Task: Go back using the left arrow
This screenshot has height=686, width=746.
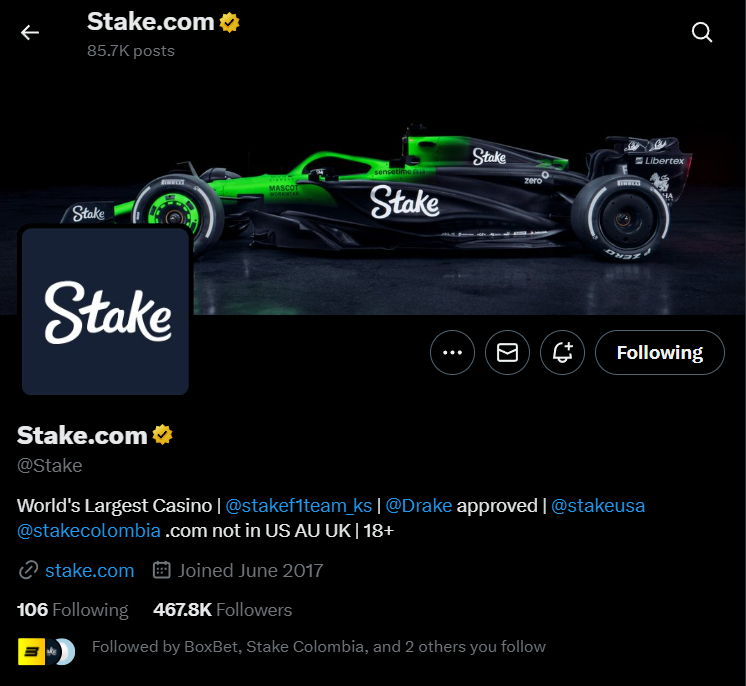Action: click(x=30, y=32)
